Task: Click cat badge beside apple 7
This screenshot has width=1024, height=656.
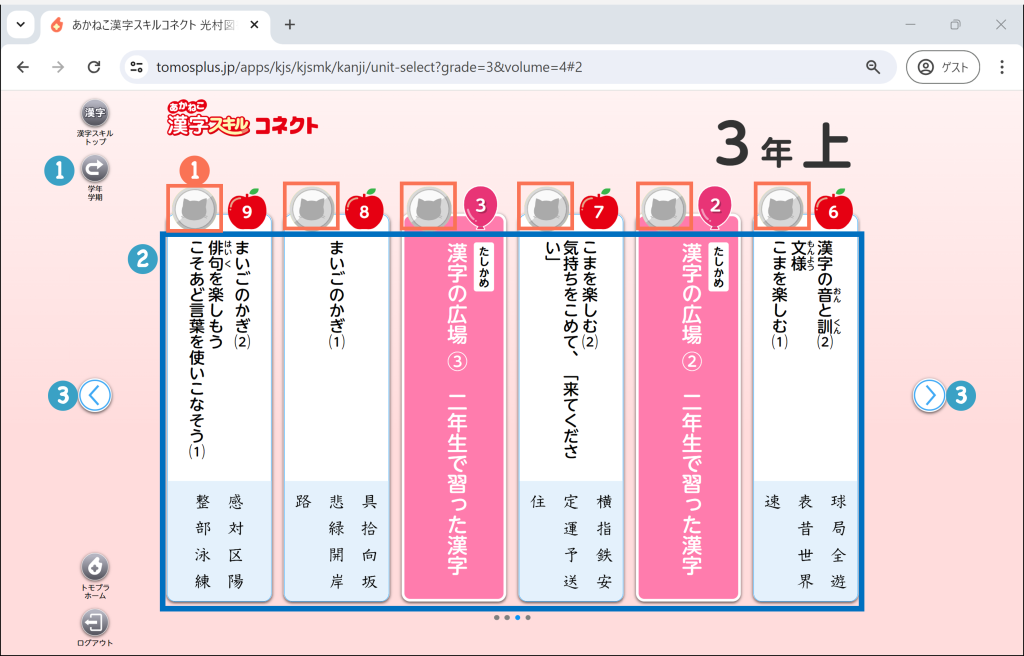Action: click(x=545, y=208)
